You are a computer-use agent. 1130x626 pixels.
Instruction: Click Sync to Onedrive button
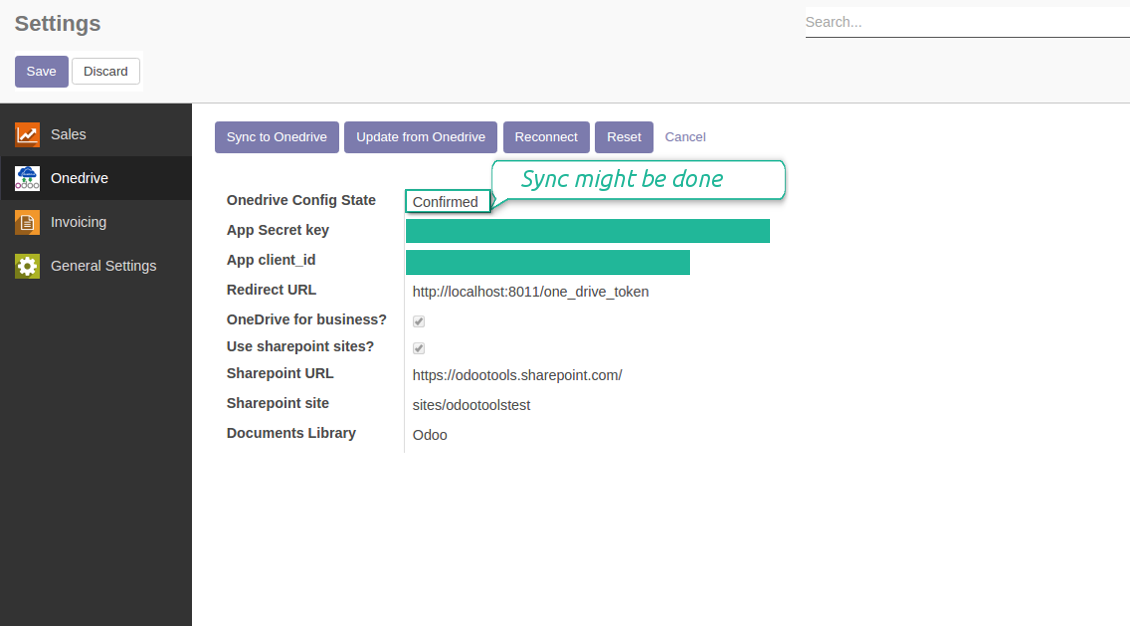click(x=277, y=137)
